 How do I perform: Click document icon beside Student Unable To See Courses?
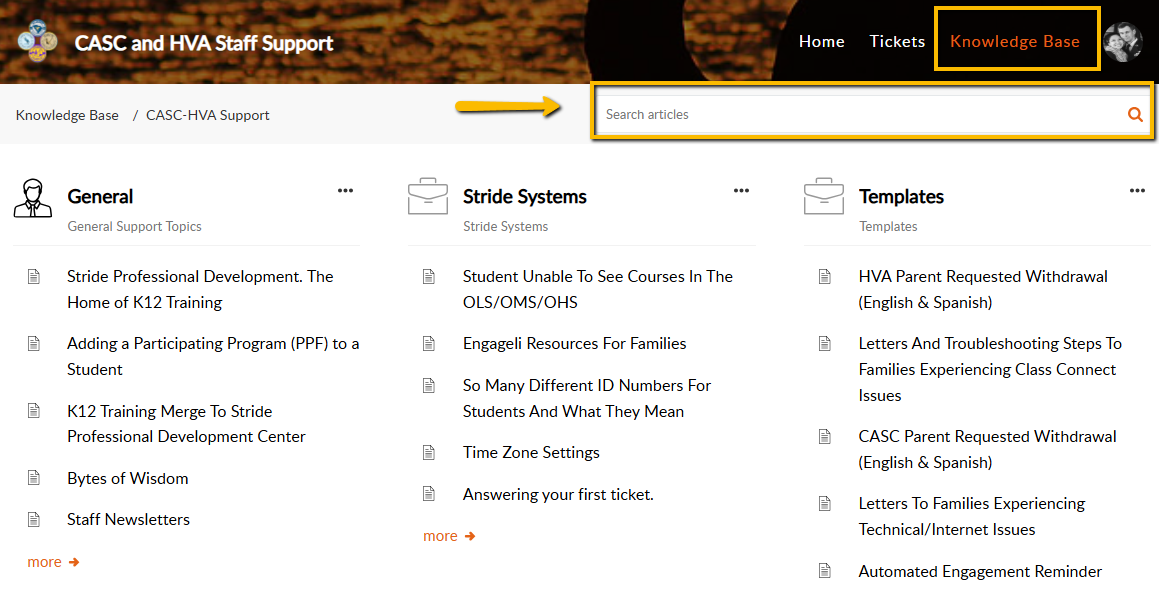pyautogui.click(x=429, y=276)
